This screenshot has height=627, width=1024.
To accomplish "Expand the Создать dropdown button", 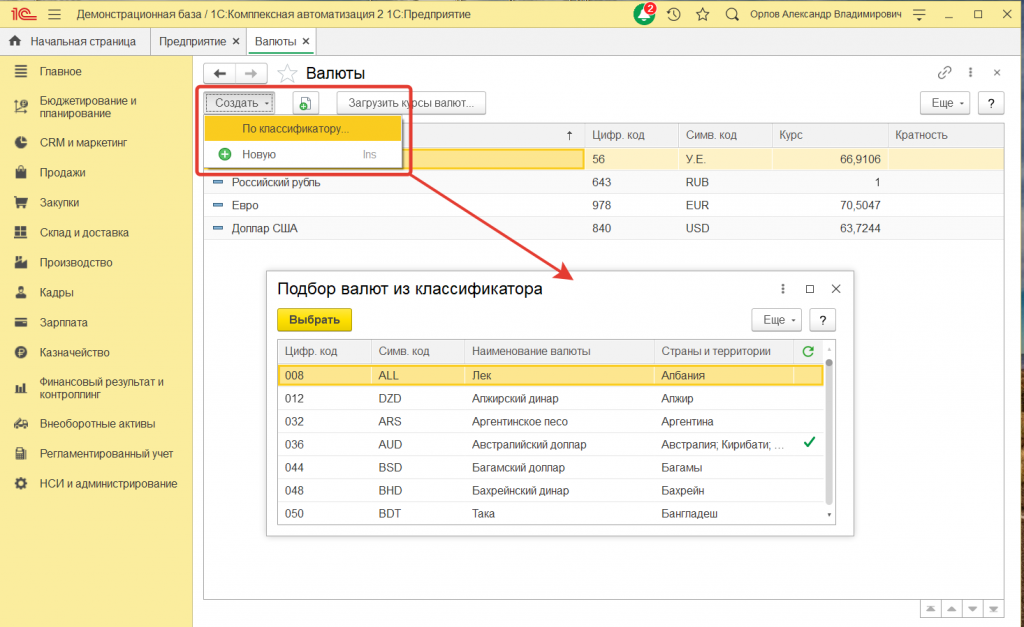I will [x=239, y=103].
